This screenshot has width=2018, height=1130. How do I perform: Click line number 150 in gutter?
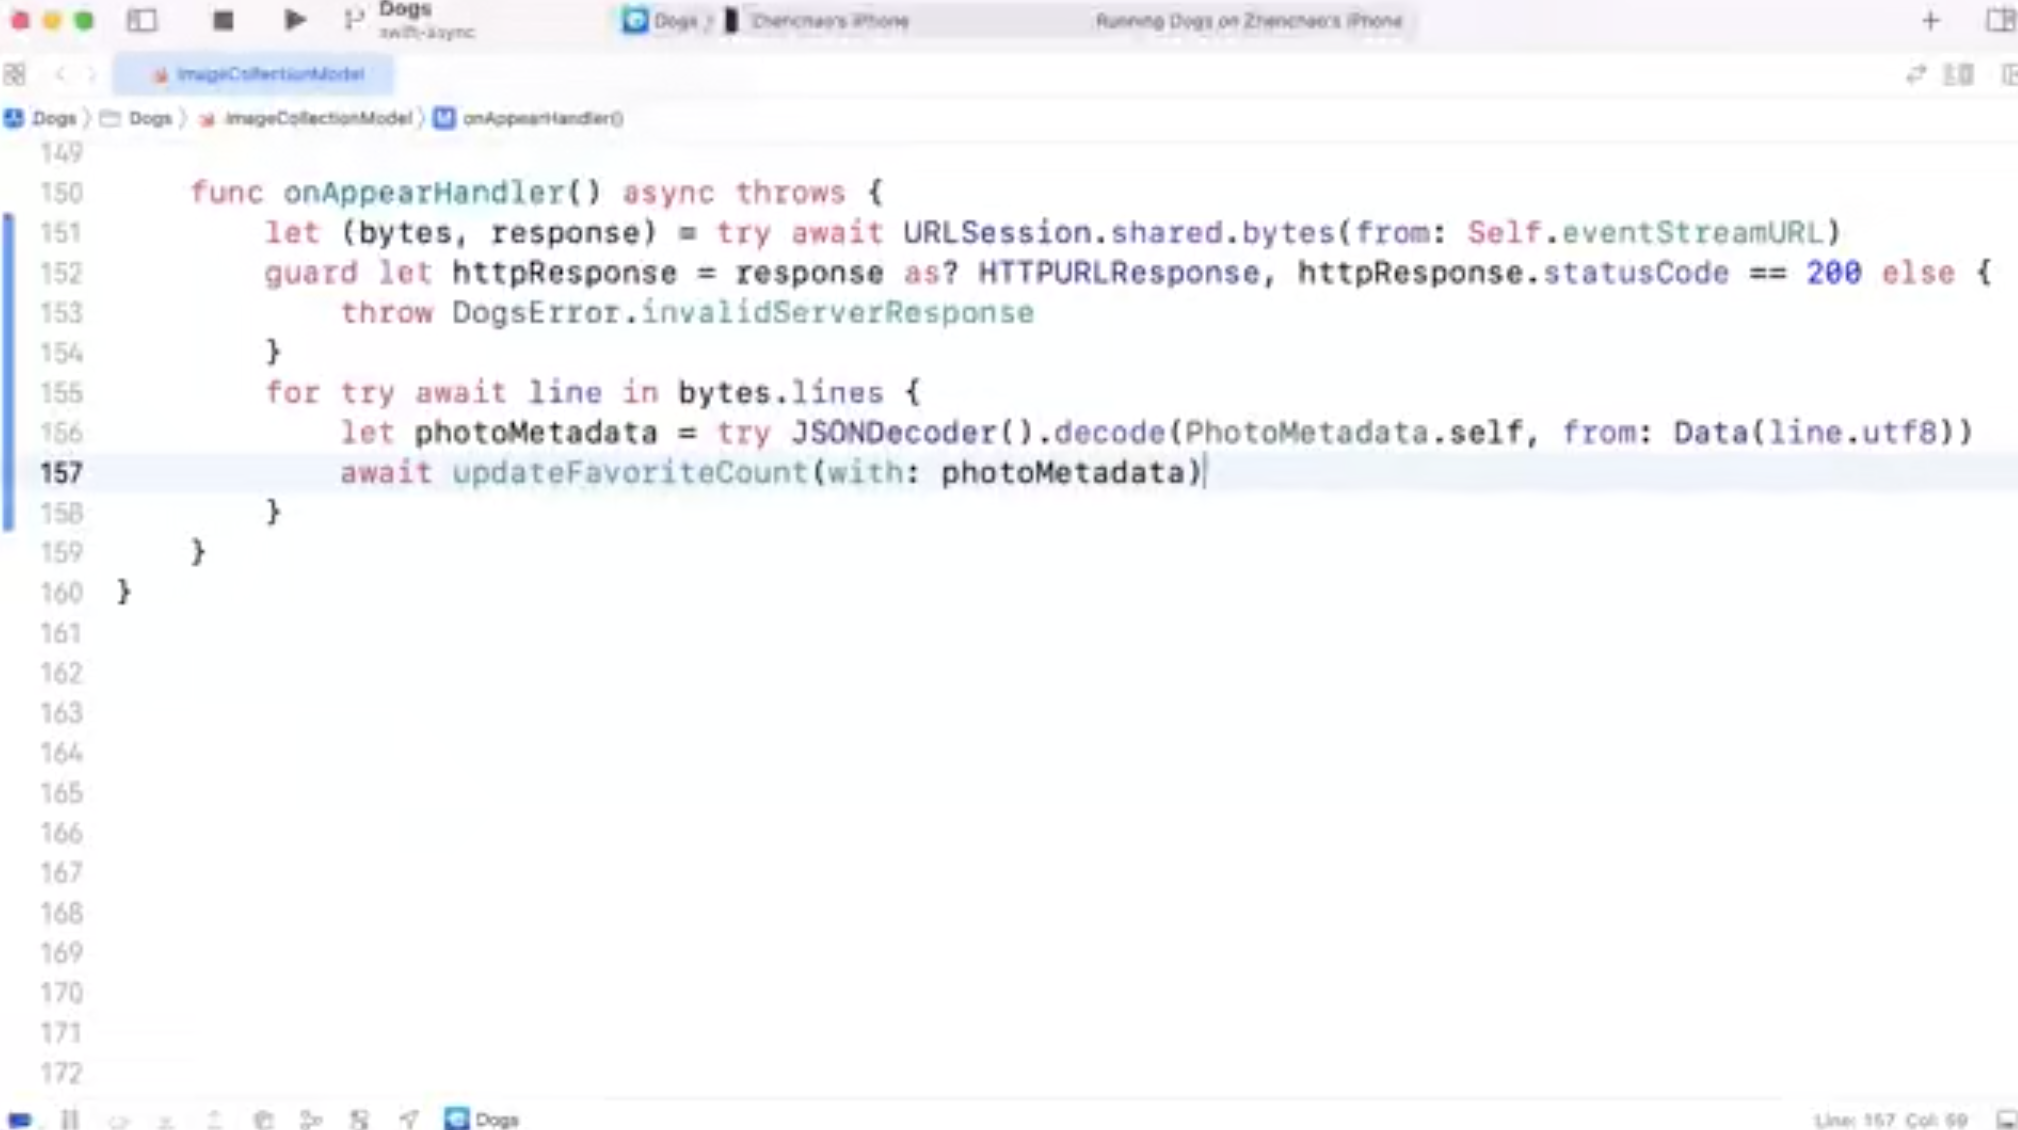pos(62,192)
